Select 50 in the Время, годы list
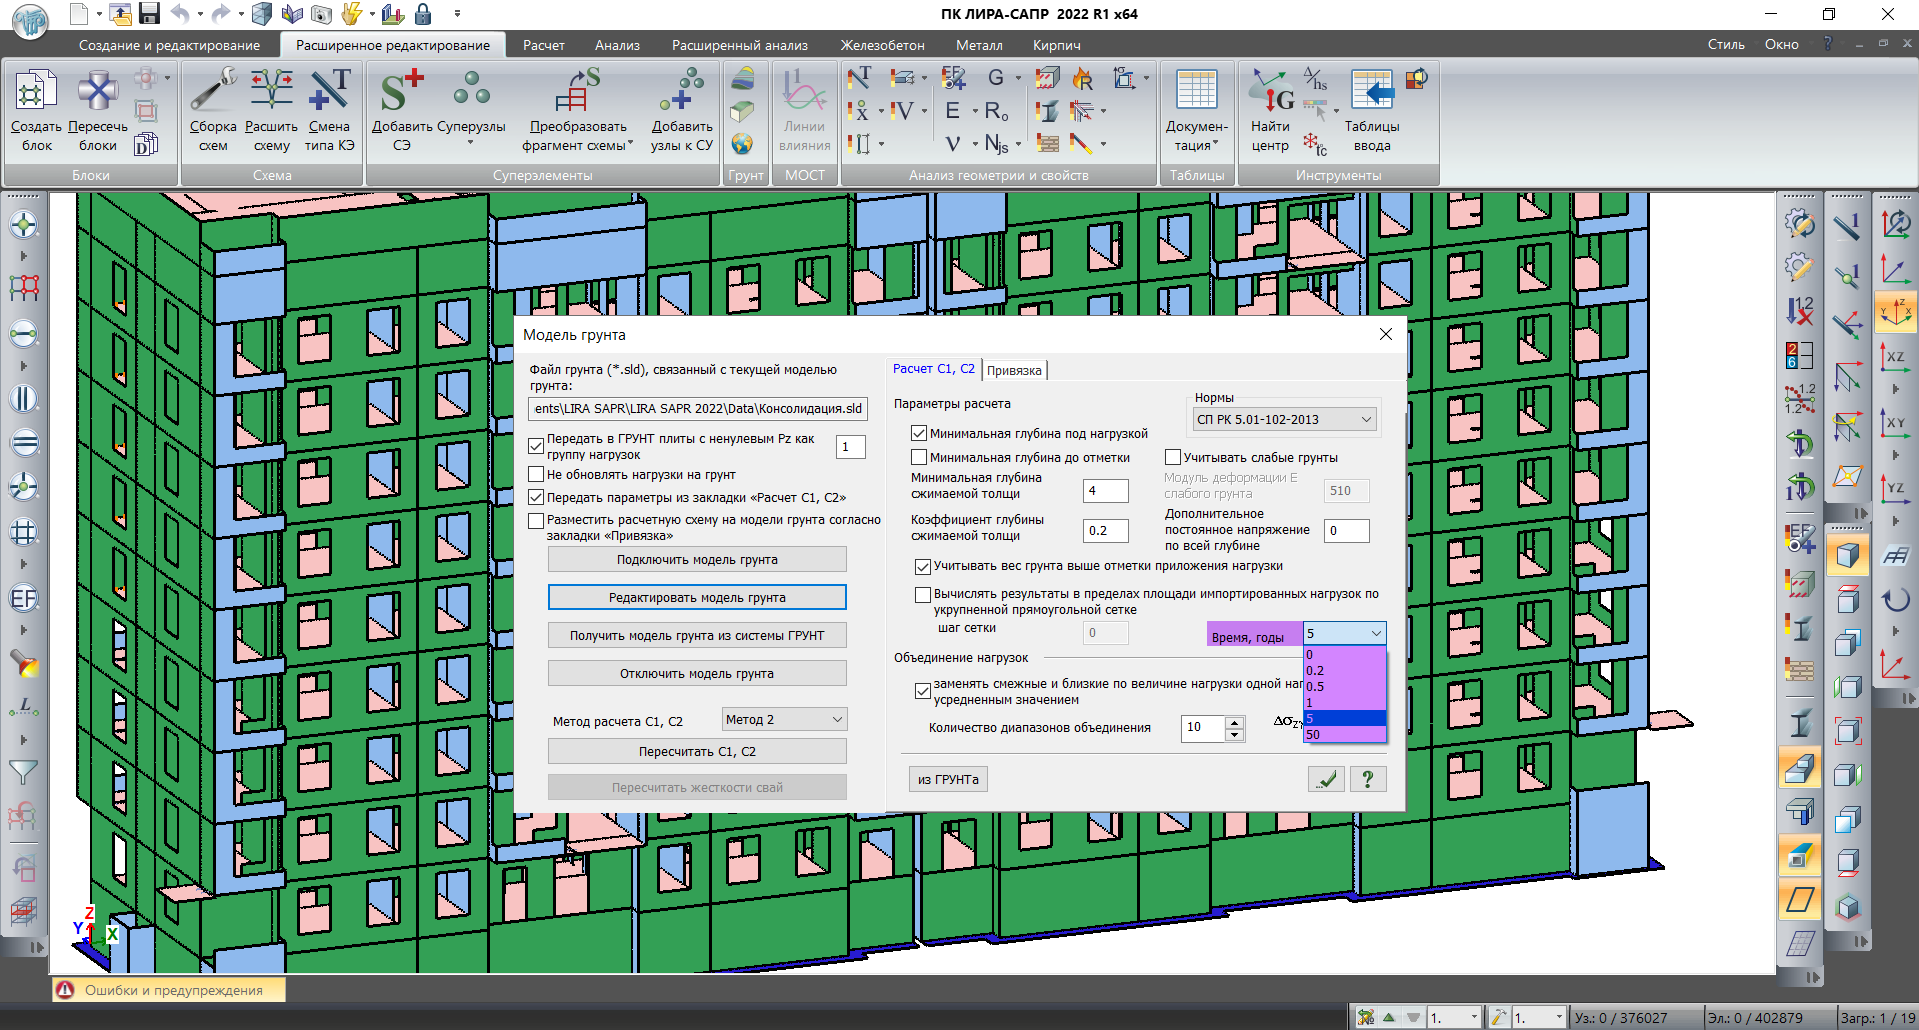Image resolution: width=1919 pixels, height=1030 pixels. click(x=1344, y=735)
